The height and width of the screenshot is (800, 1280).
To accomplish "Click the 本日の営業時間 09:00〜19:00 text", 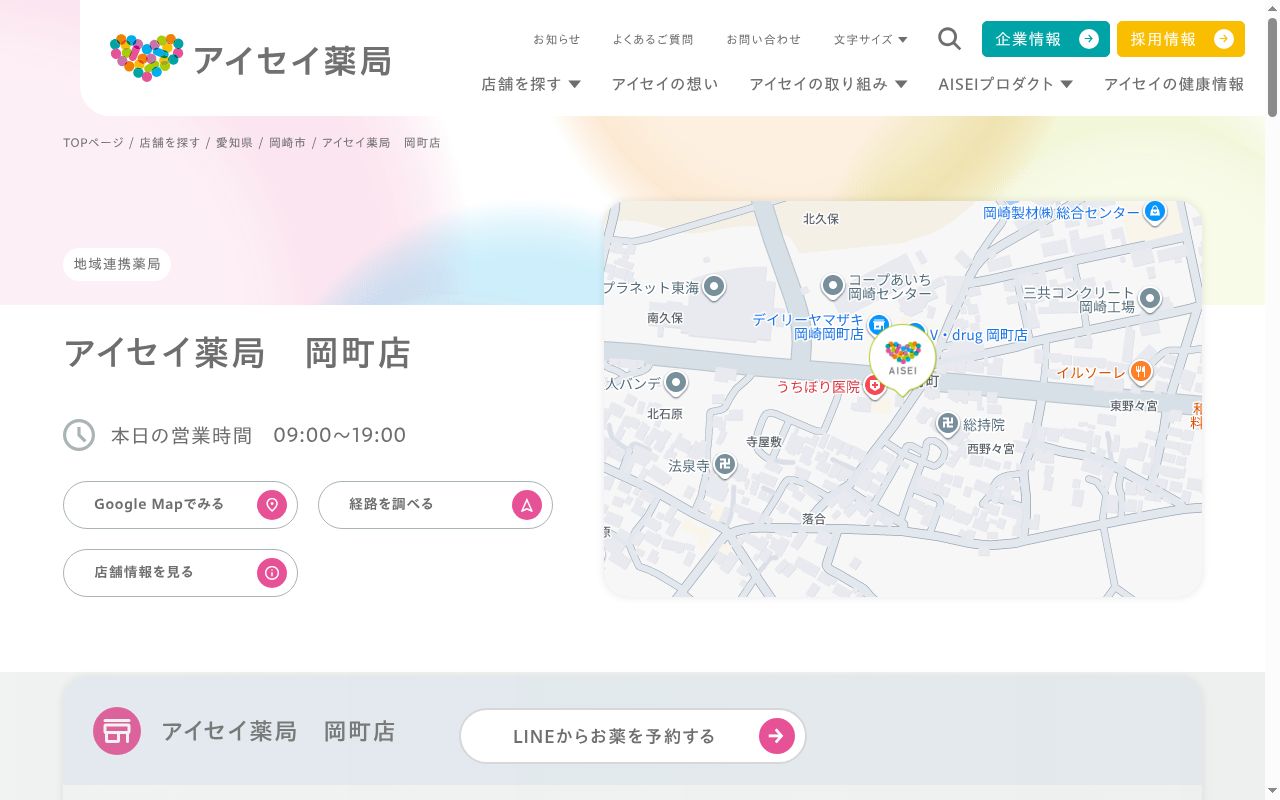I will (258, 435).
